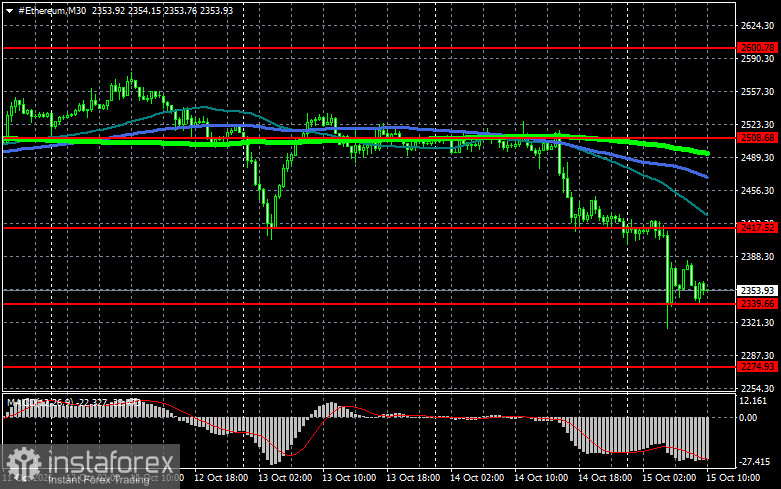Image resolution: width=781 pixels, height=489 pixels.
Task: Click the red horizontal line at 2274.93
Action: coord(369,367)
